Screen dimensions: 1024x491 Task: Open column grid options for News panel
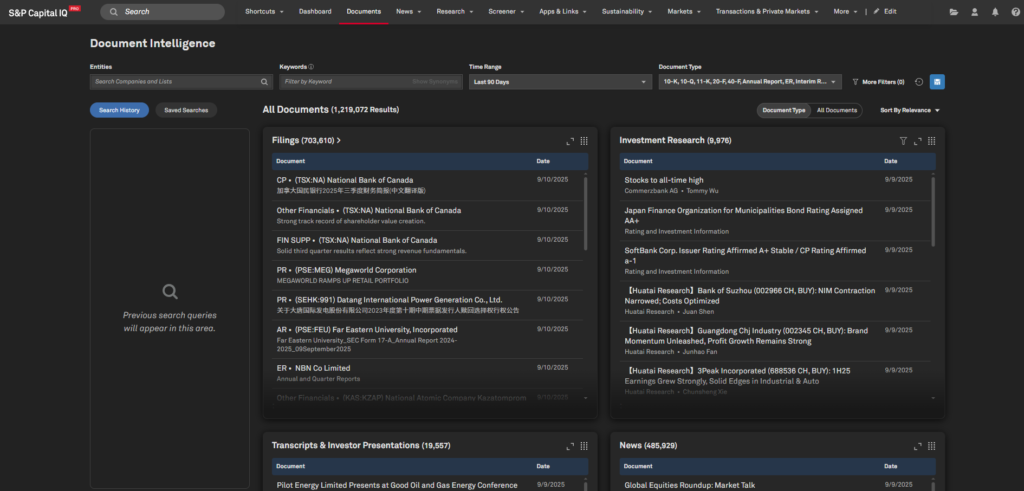click(931, 445)
